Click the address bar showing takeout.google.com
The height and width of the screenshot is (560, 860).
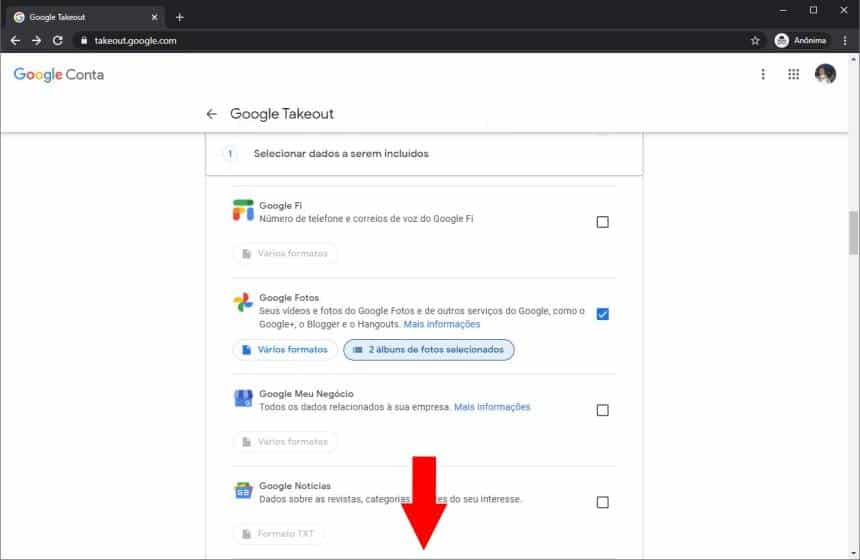coord(135,41)
